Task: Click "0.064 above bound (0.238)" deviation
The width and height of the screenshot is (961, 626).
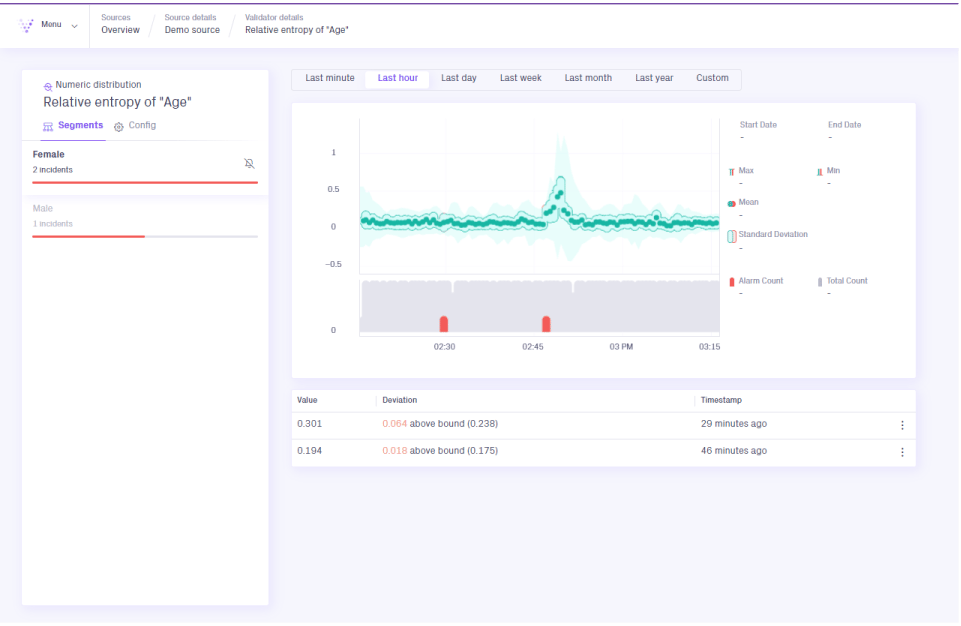Action: click(x=440, y=424)
